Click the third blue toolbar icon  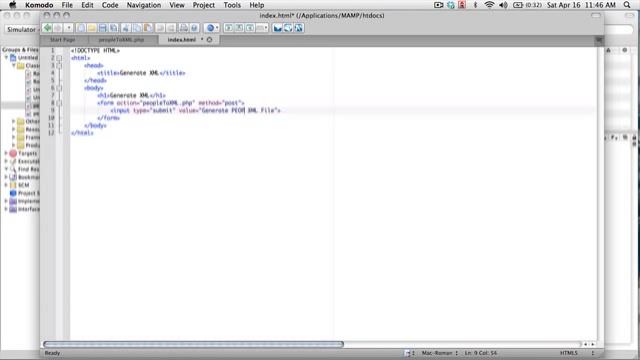coord(299,28)
